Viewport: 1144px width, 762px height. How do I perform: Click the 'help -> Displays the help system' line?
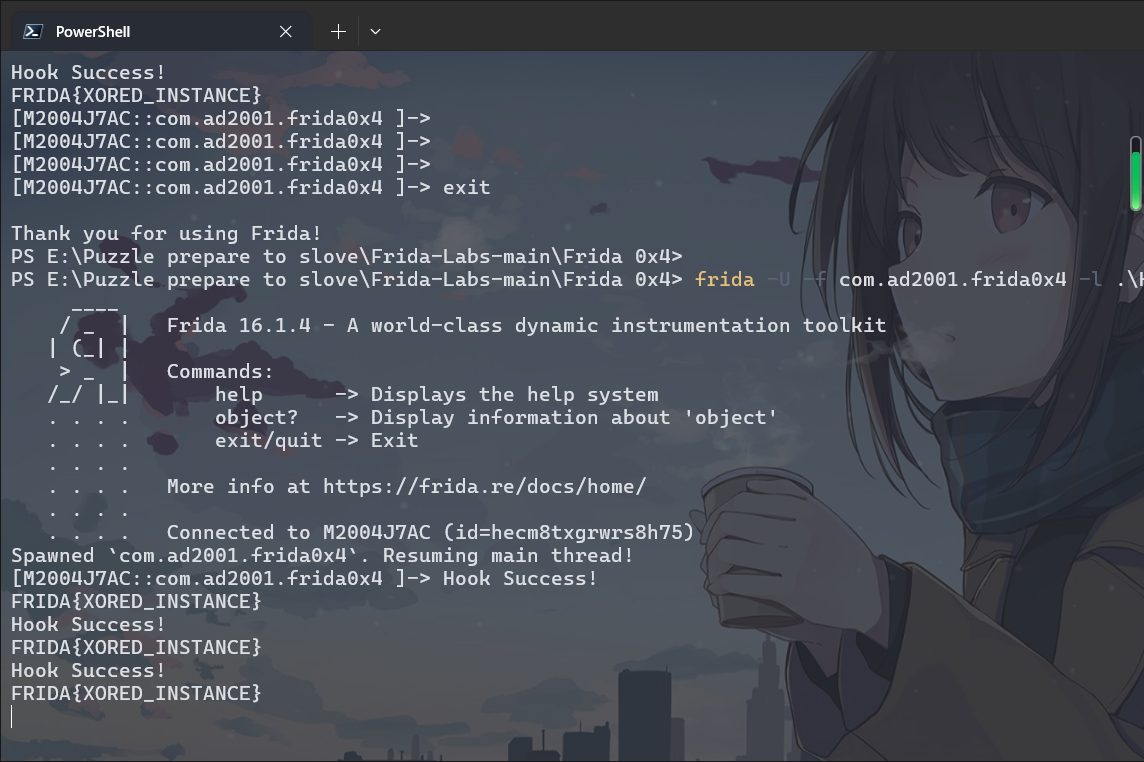pyautogui.click(x=436, y=395)
